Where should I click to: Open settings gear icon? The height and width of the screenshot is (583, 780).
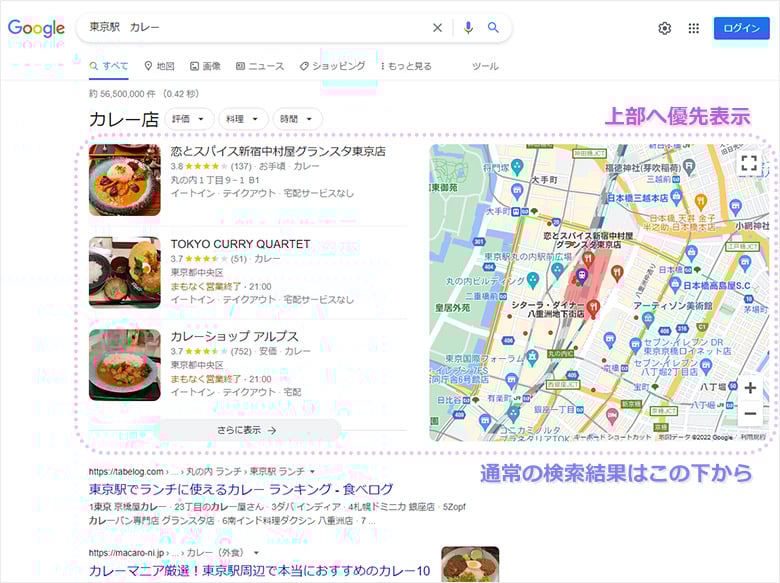(665, 28)
